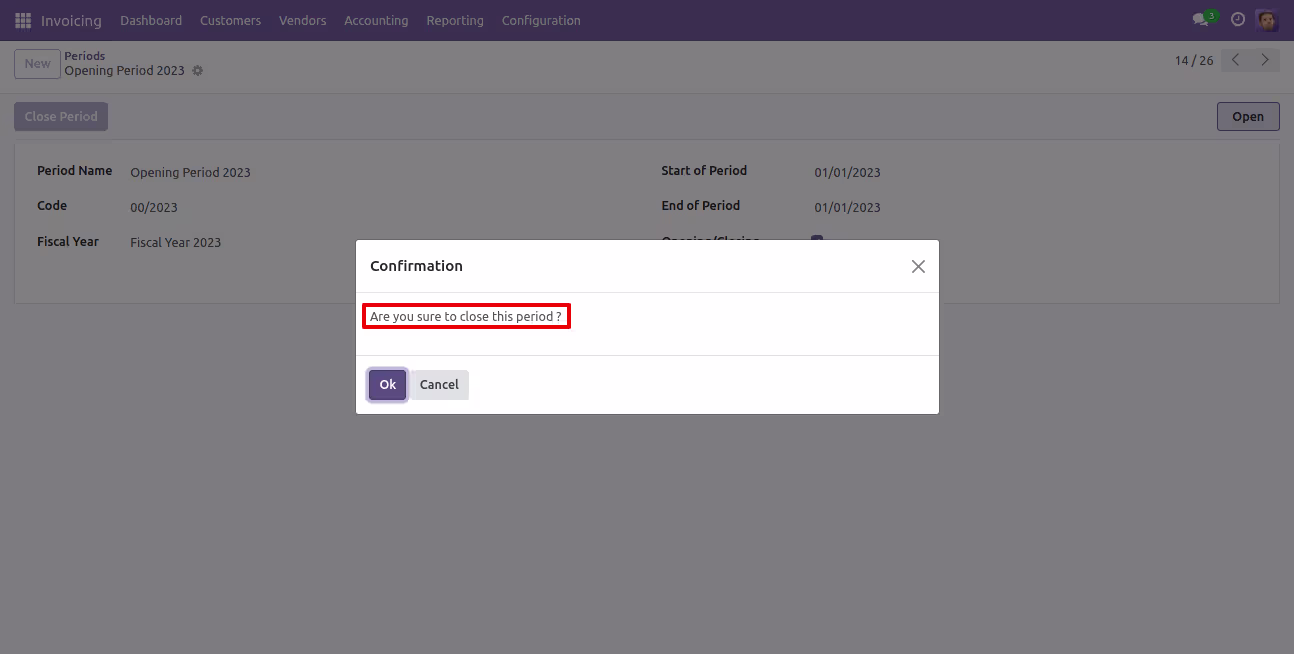Click the gear icon beside Opening Period 2023
The width and height of the screenshot is (1294, 654).
[197, 71]
